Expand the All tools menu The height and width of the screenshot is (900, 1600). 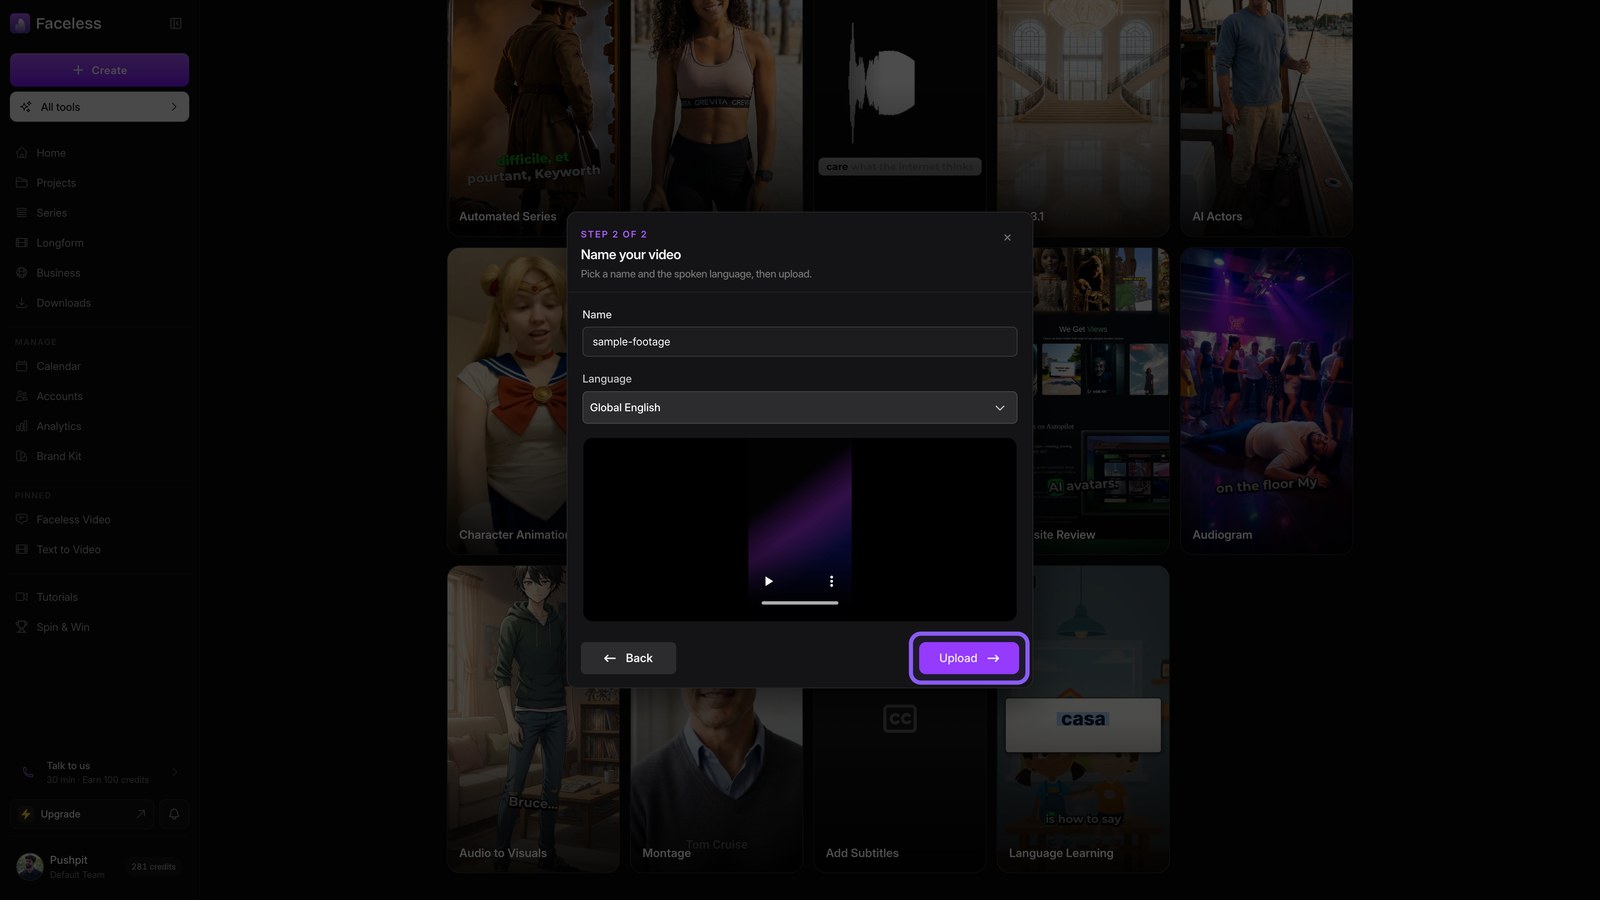click(99, 107)
